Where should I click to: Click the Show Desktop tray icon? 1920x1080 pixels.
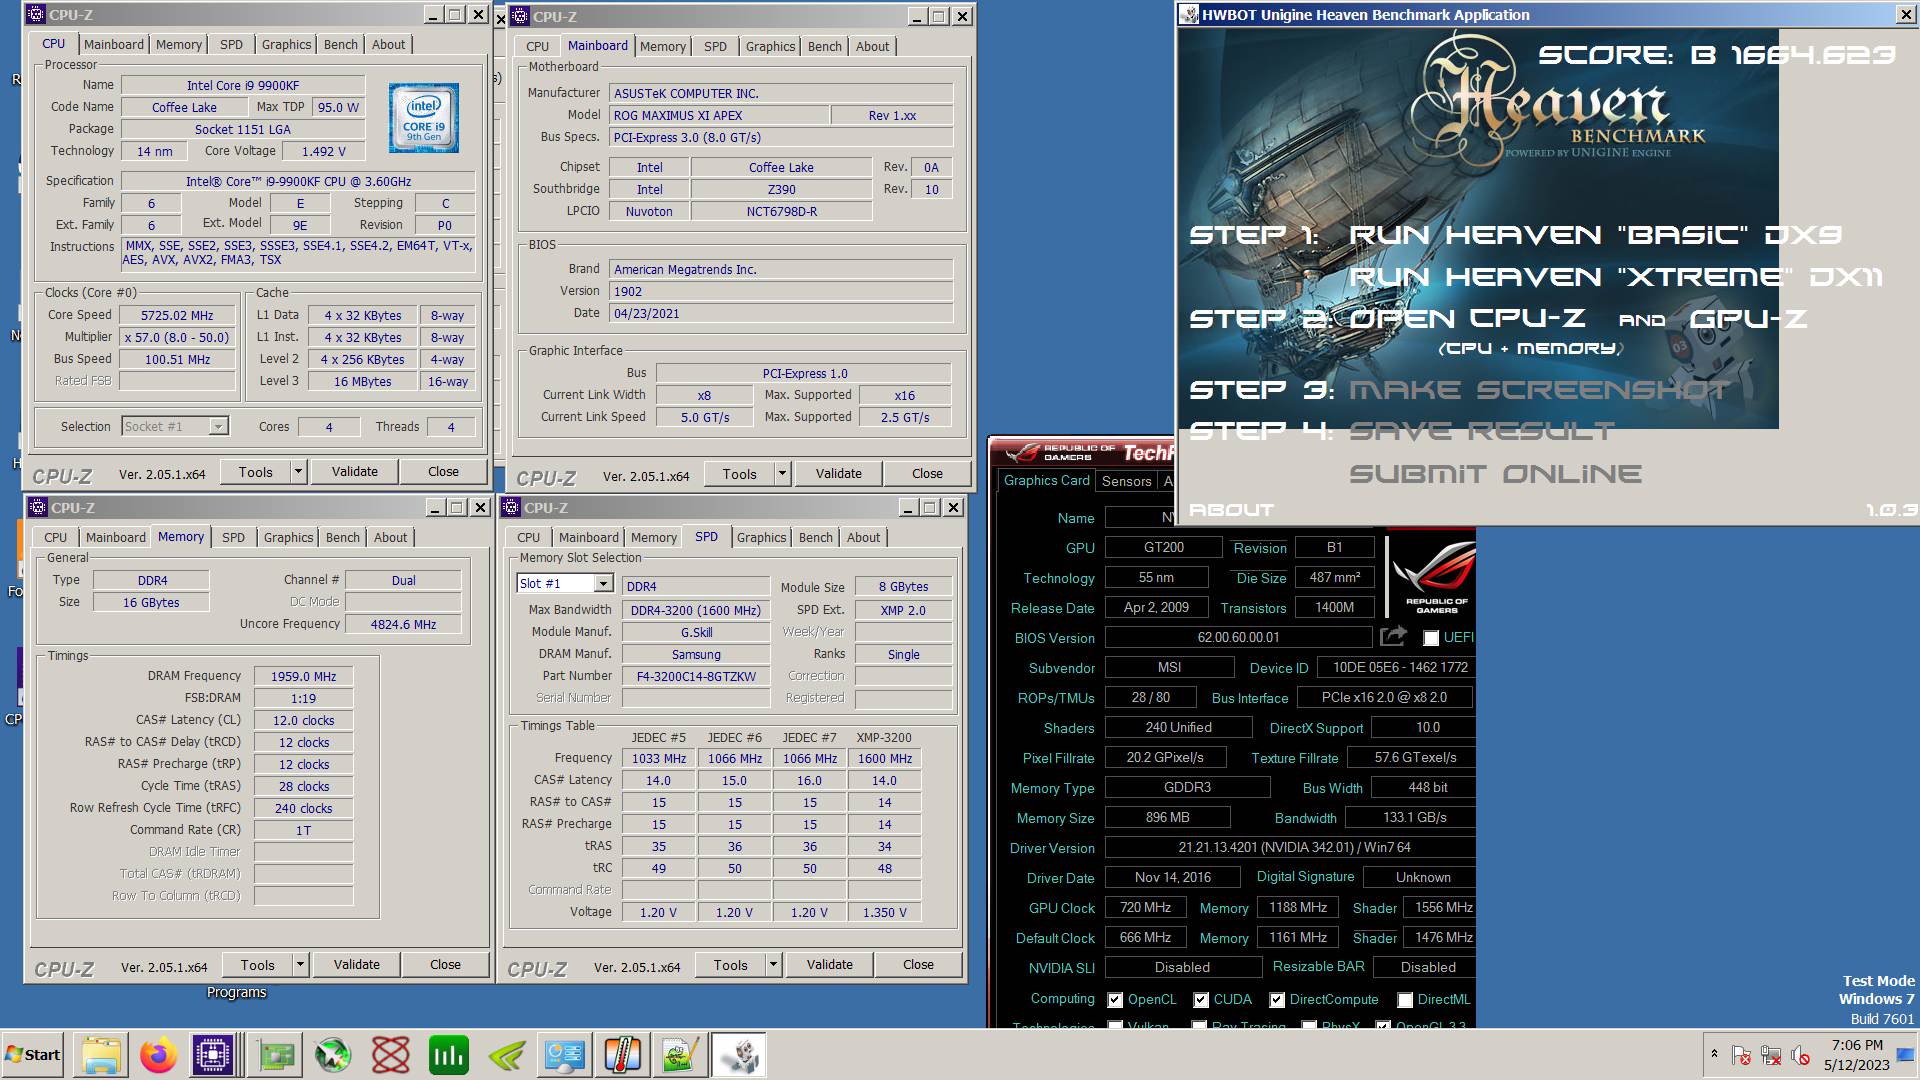pyautogui.click(x=1905, y=1055)
